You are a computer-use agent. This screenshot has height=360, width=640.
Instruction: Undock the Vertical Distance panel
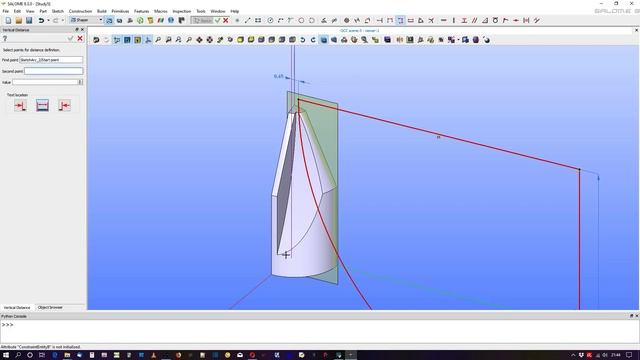click(x=77, y=30)
